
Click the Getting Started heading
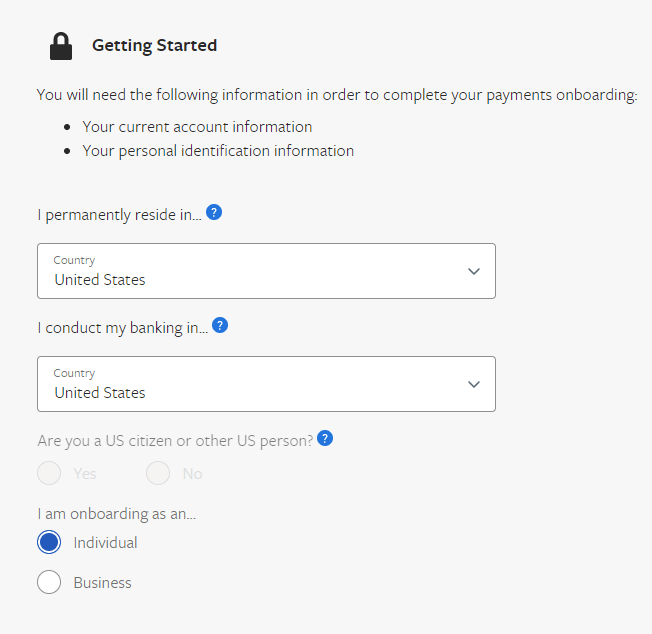coord(154,45)
